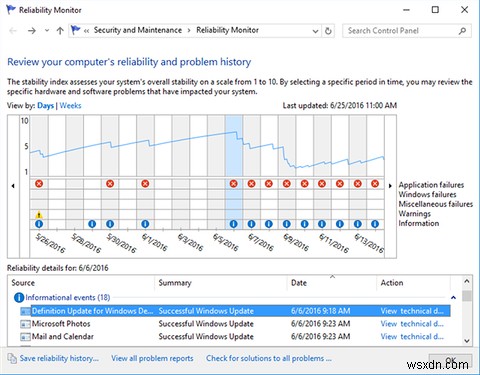Select the Mail and Calendar update row
This screenshot has width=480, height=375.
(x=235, y=337)
